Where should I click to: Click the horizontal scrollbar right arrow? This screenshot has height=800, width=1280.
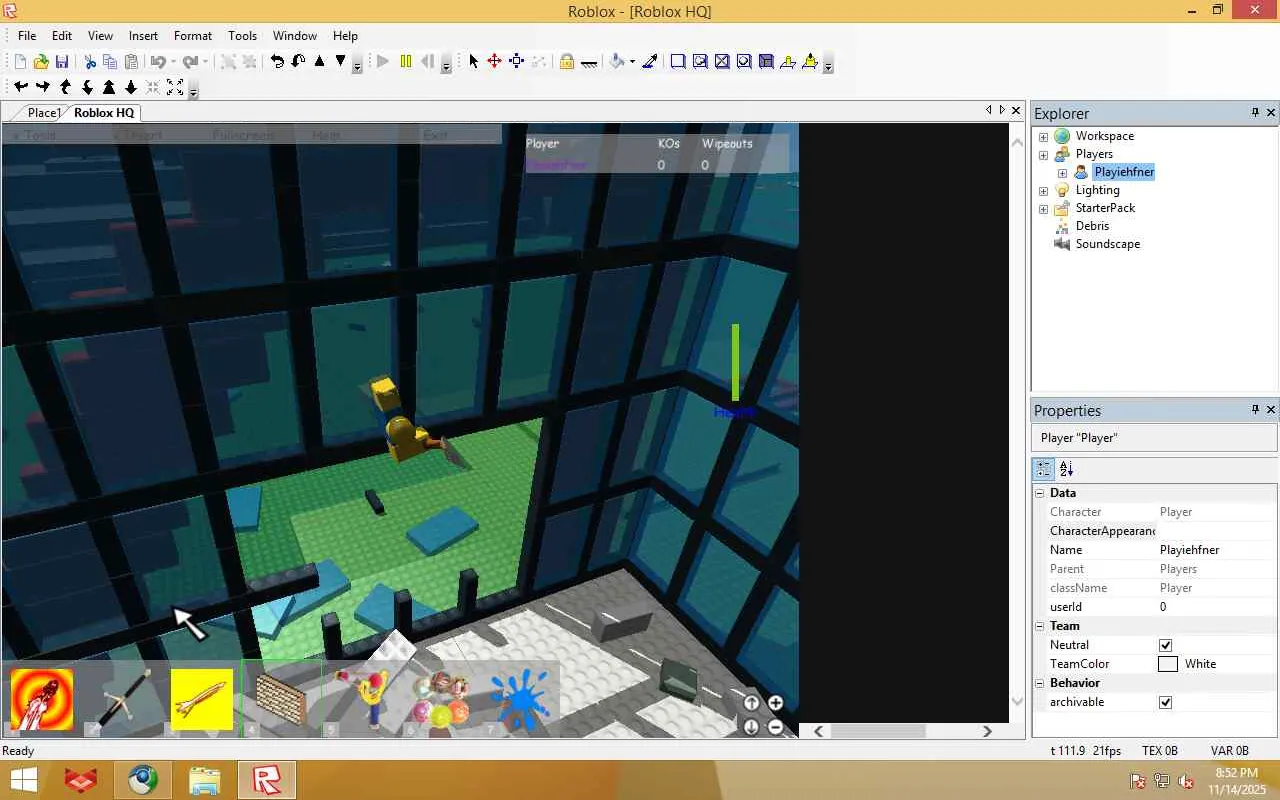click(x=987, y=731)
